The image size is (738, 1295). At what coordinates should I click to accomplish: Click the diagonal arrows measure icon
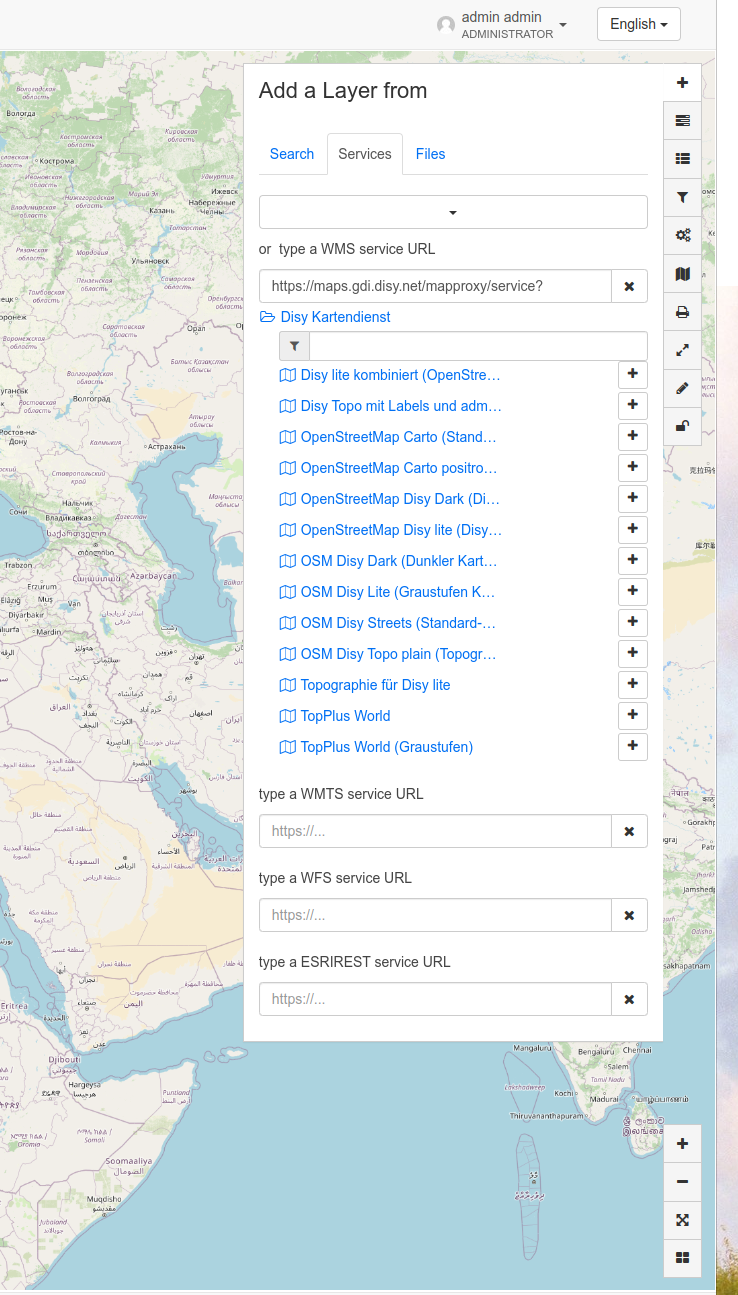[682, 350]
